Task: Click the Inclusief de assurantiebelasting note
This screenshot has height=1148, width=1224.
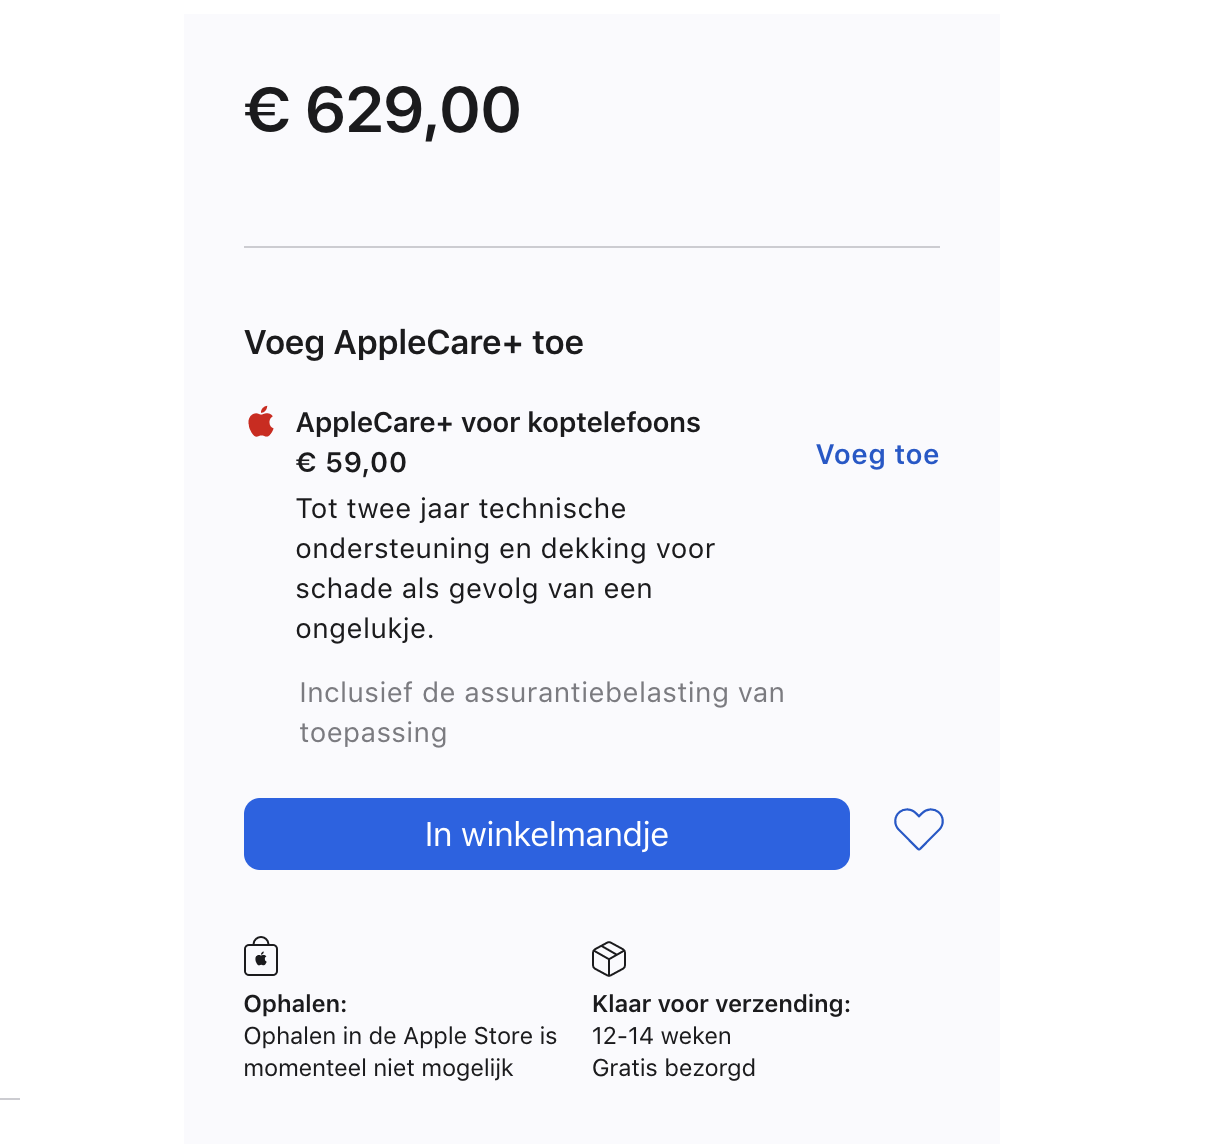Action: pyautogui.click(x=541, y=693)
